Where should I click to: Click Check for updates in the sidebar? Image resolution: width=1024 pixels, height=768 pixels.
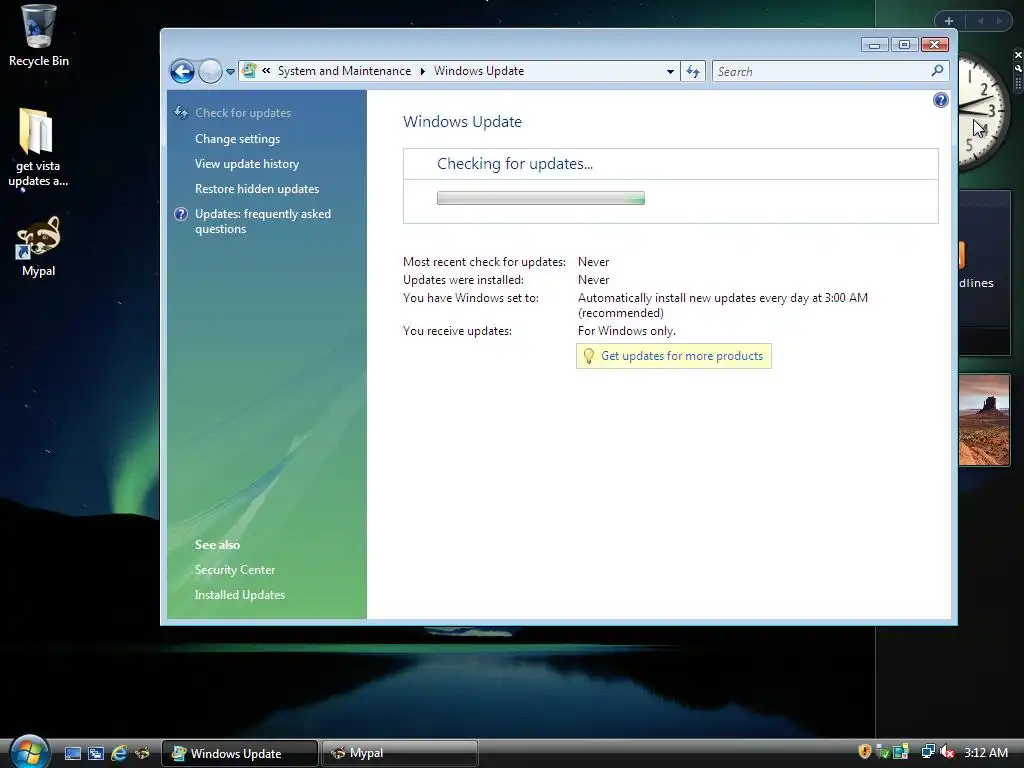click(x=243, y=113)
